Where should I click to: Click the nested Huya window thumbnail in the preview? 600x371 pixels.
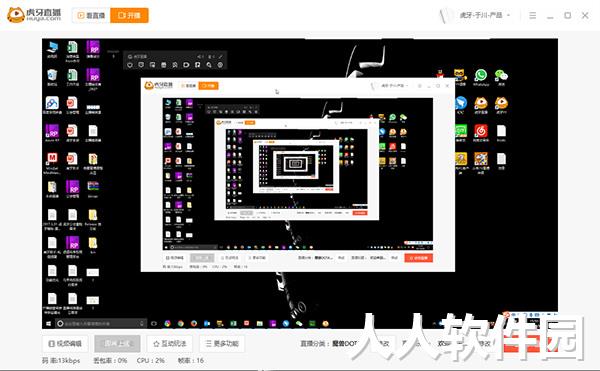point(298,175)
